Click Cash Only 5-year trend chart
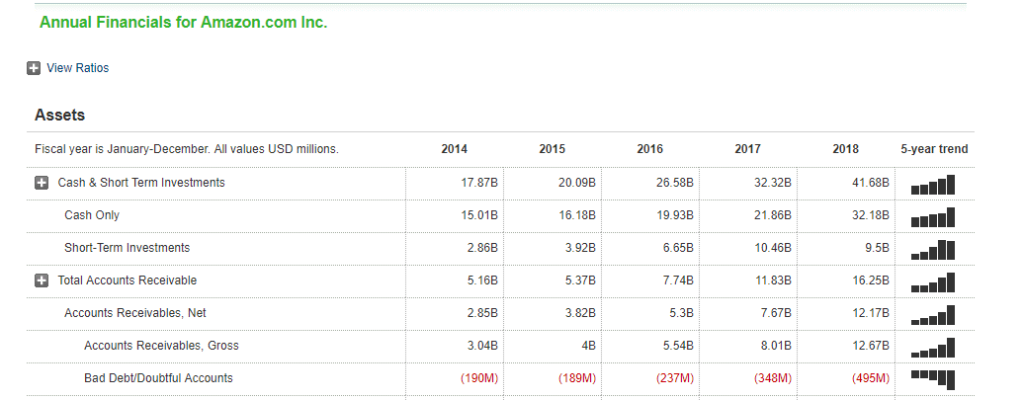Screen dimensions: 1024x400 (933, 217)
